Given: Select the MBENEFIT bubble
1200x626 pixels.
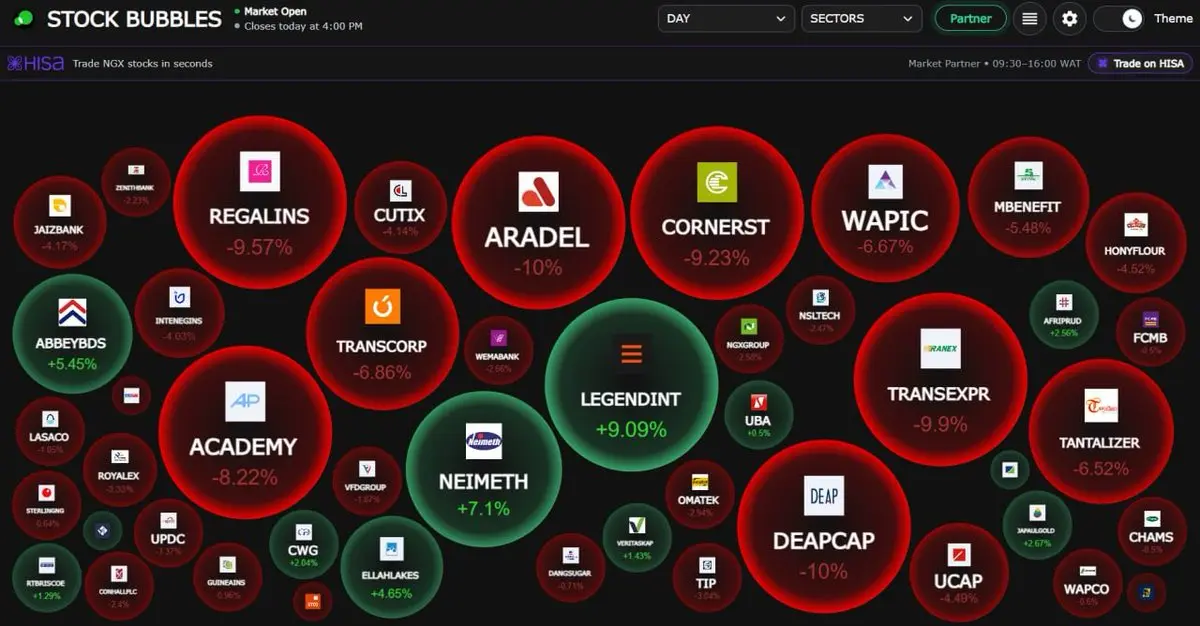Looking at the screenshot, I should pyautogui.click(x=1027, y=197).
